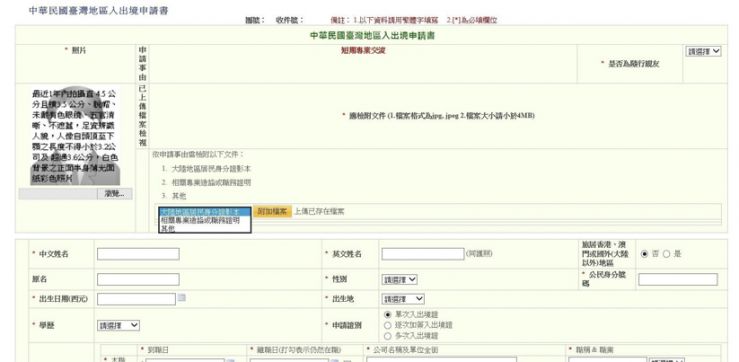Screen dimensions: 739x362
Task: Open calendar picker beside 出生日期 field
Action: (x=181, y=297)
